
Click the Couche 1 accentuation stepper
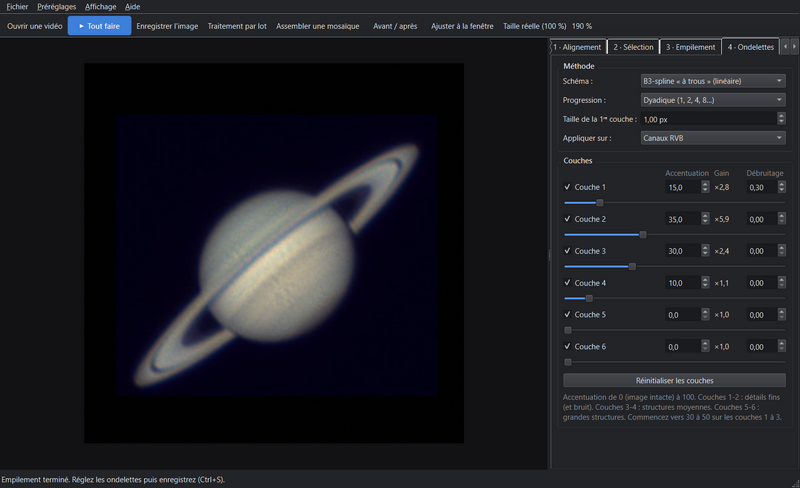click(705, 187)
